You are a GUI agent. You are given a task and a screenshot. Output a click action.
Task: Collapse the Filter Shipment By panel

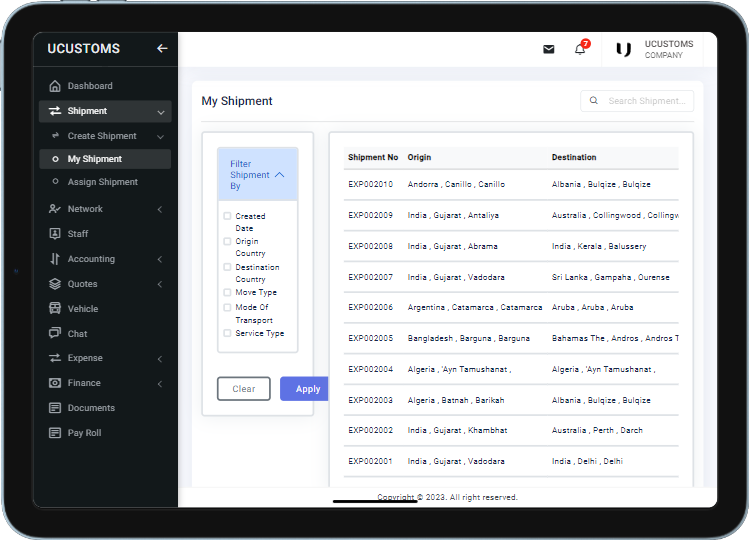tap(279, 175)
